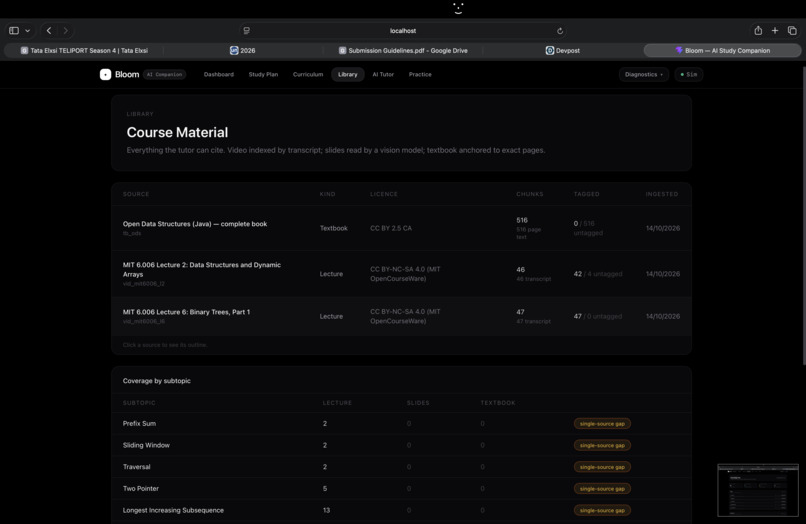Click single-source gap badge for Traversal
The image size is (806, 524).
(602, 467)
